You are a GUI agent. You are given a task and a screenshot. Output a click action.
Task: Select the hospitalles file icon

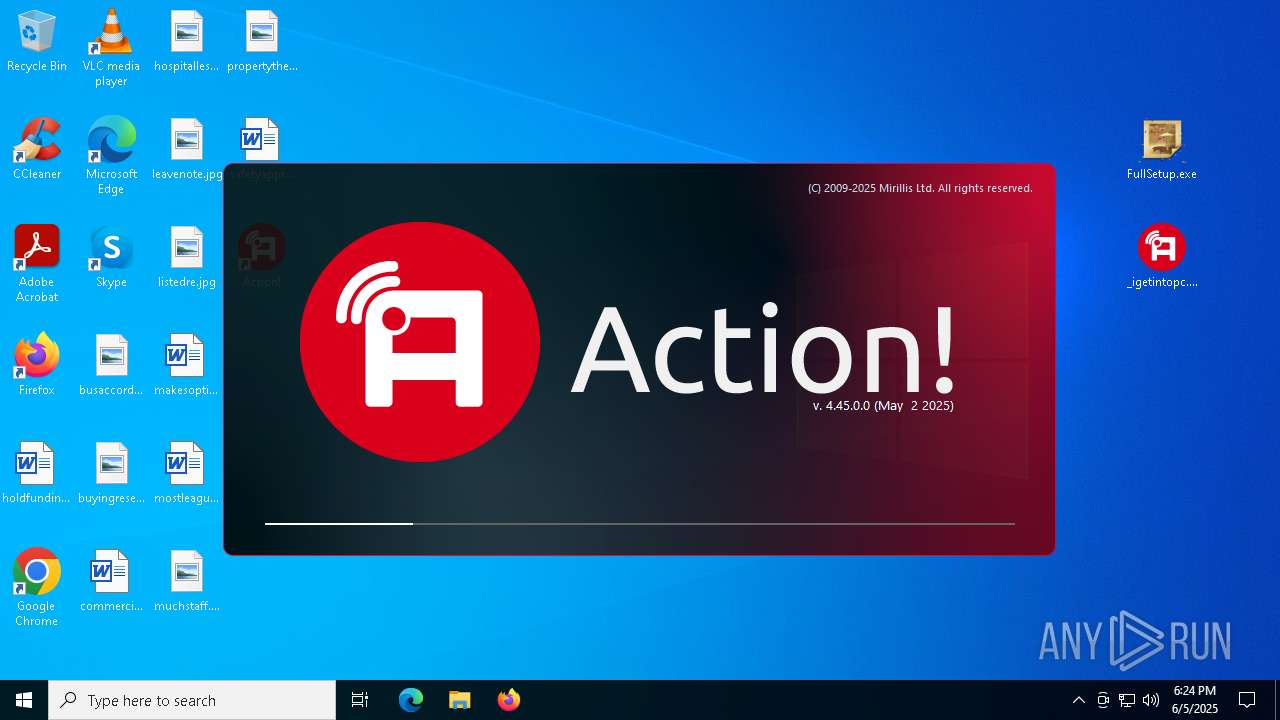click(186, 42)
